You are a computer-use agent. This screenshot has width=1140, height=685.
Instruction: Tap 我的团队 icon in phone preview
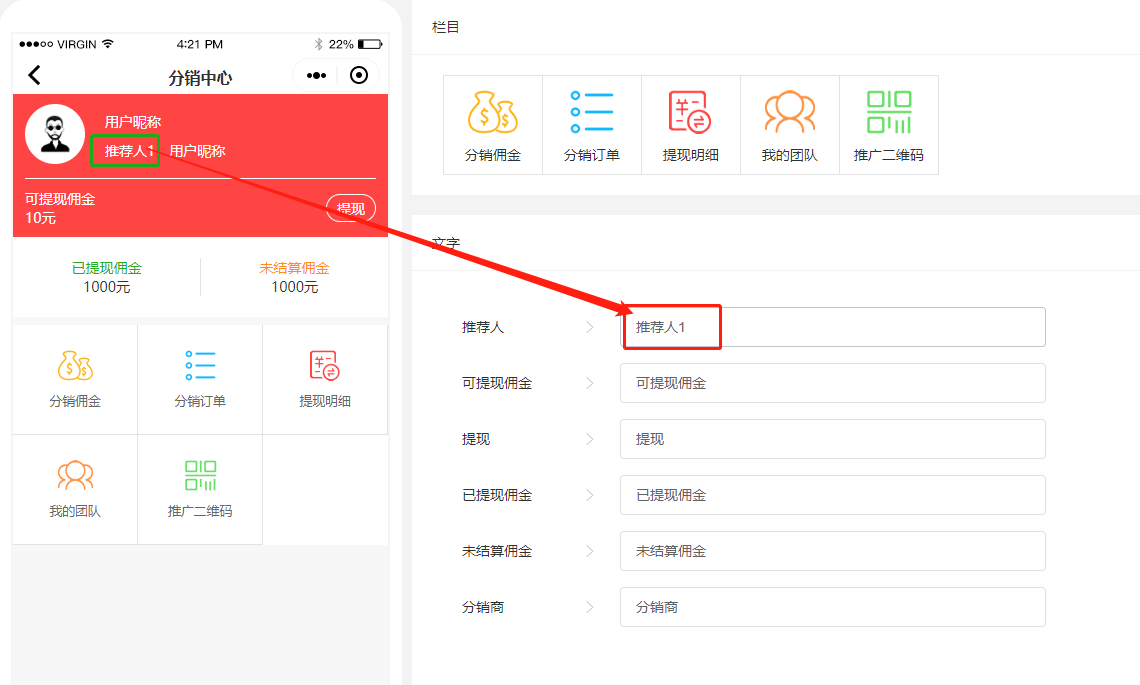pyautogui.click(x=75, y=476)
